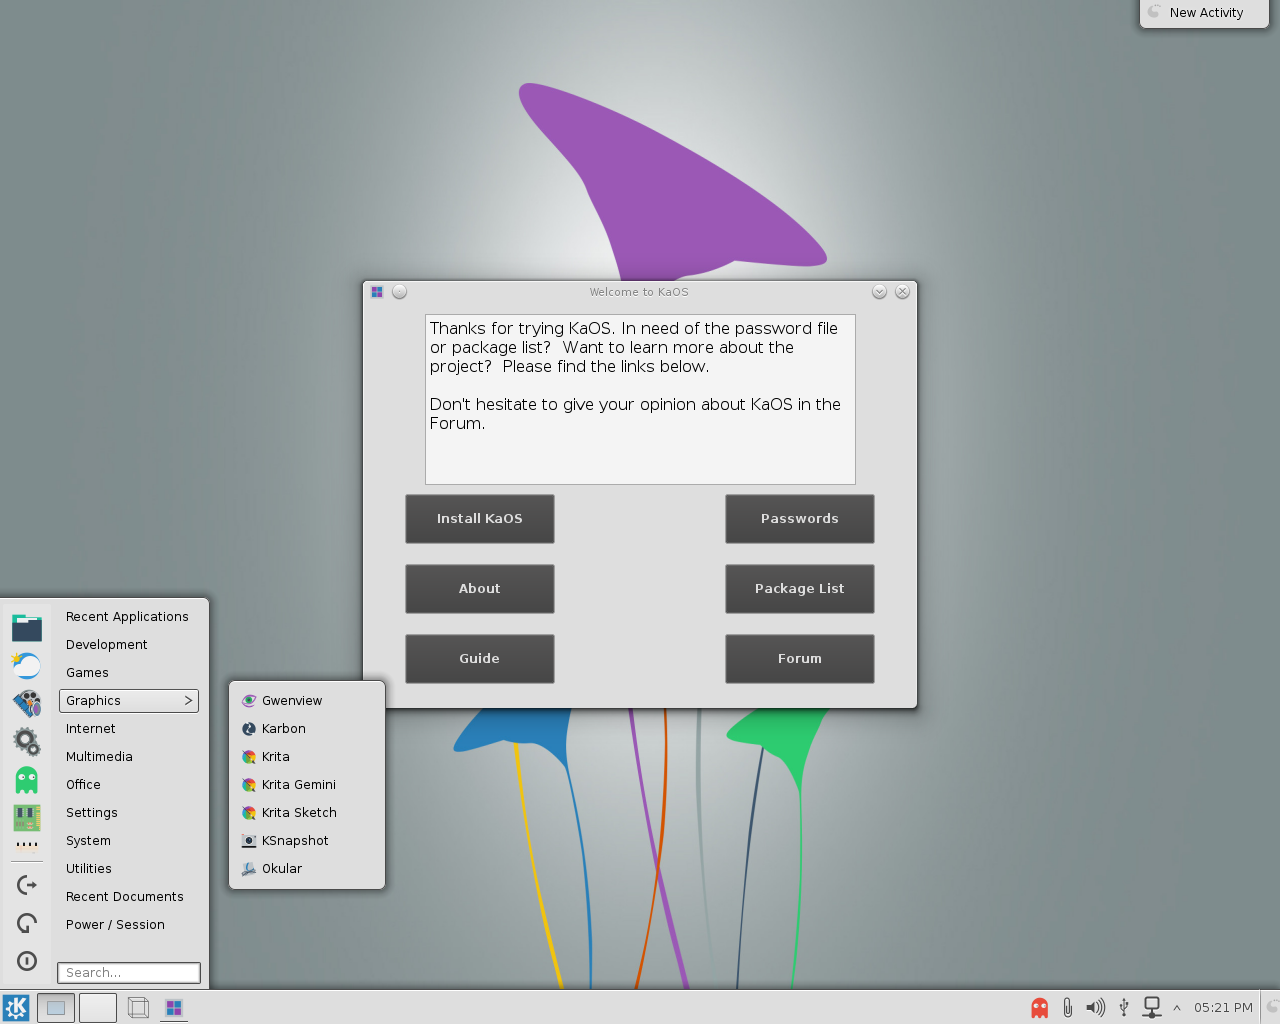The width and height of the screenshot is (1280, 1024).
Task: Open the Utilities category in launcher menu
Action: click(x=129, y=869)
